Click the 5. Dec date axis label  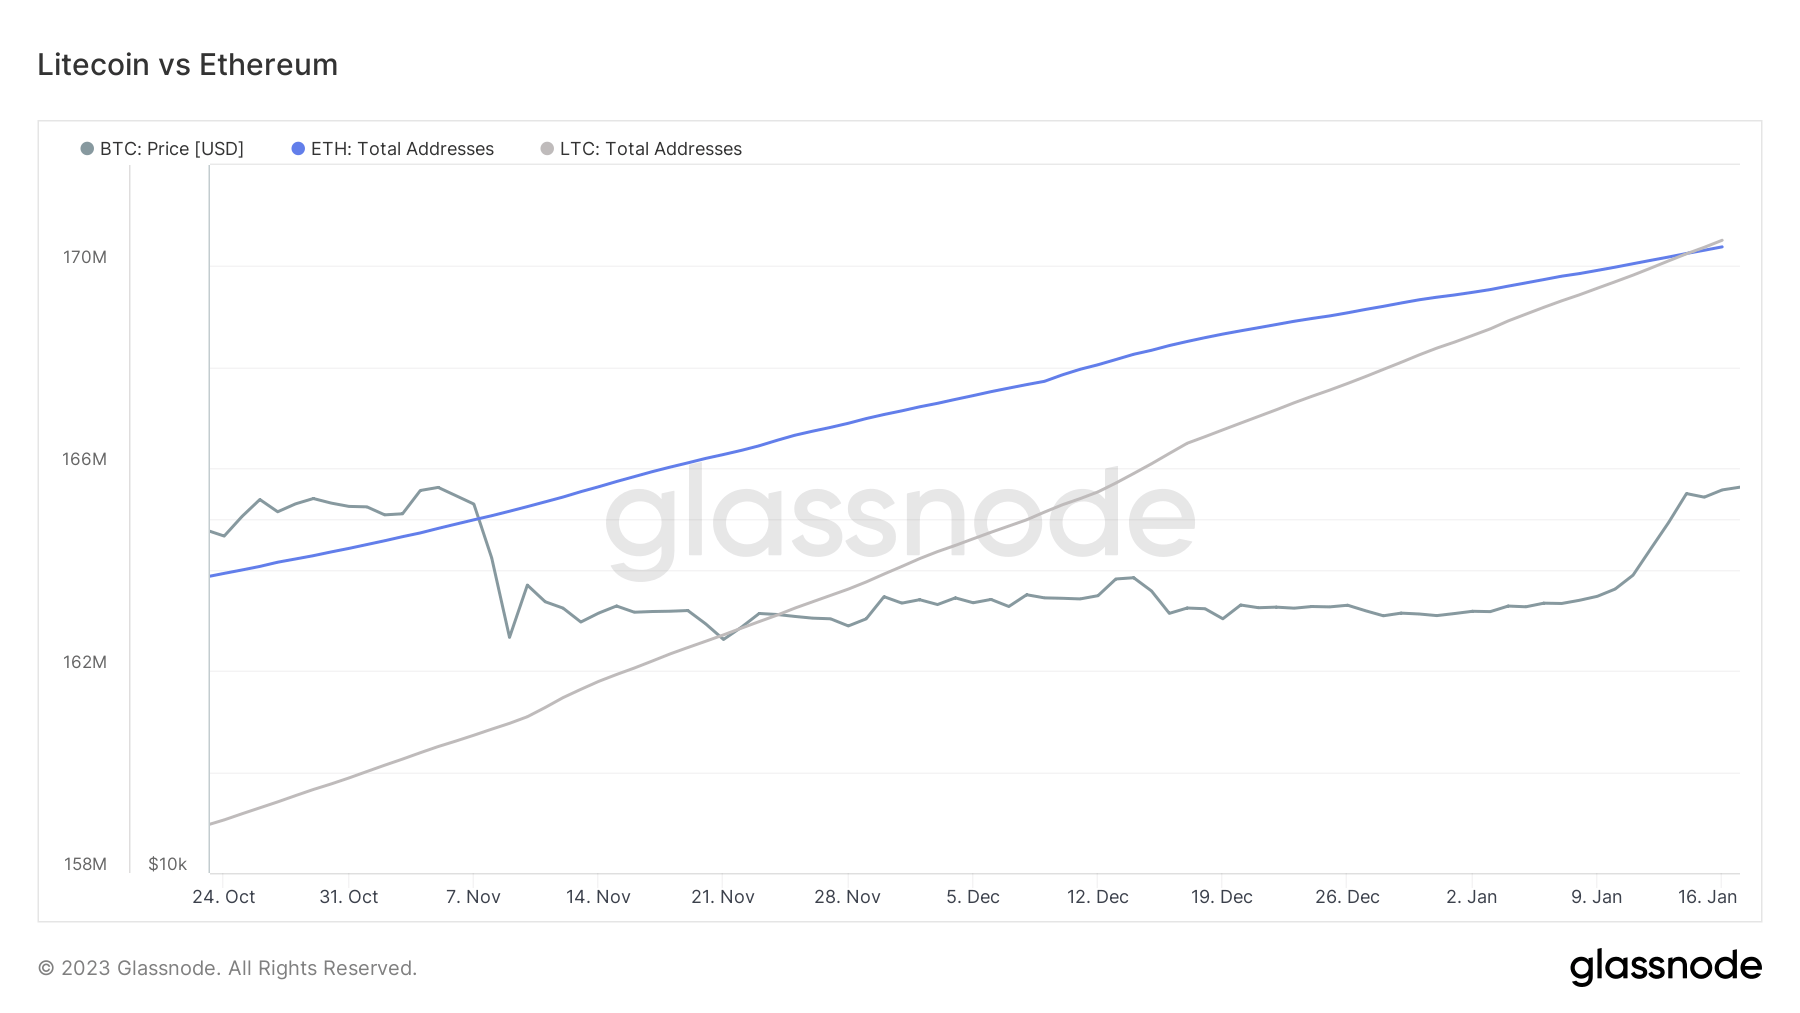tap(973, 897)
